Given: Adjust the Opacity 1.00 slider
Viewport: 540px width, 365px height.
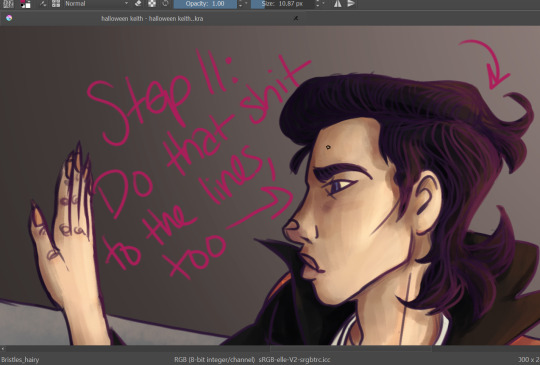Looking at the screenshot, I should [x=205, y=4].
